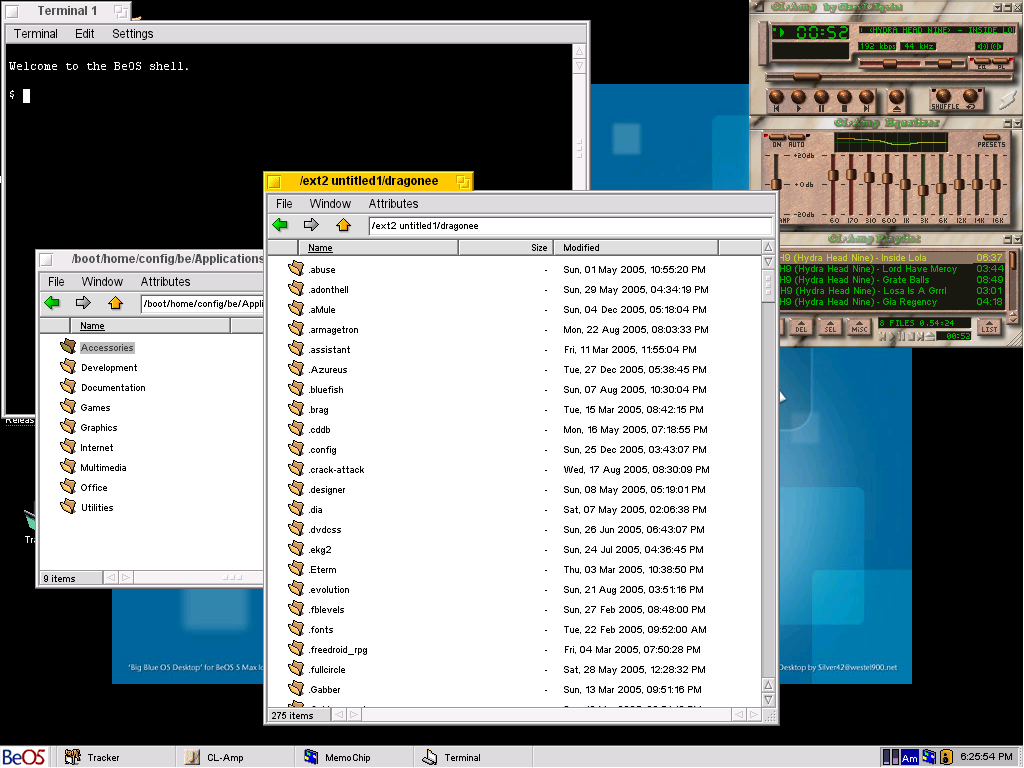This screenshot has width=1024, height=768.
Task: Click the up-folder arrow in the dragonee window
Action: [x=343, y=225]
